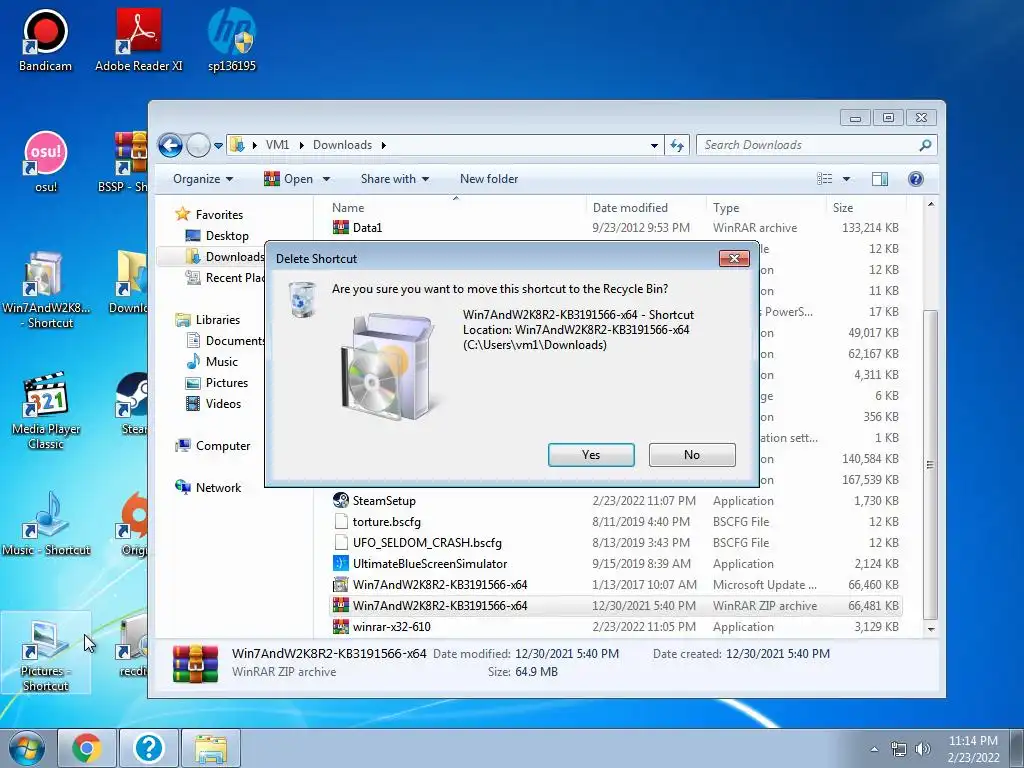The image size is (1024, 768).
Task: Click Windows Explorer taskbar button
Action: (x=210, y=748)
